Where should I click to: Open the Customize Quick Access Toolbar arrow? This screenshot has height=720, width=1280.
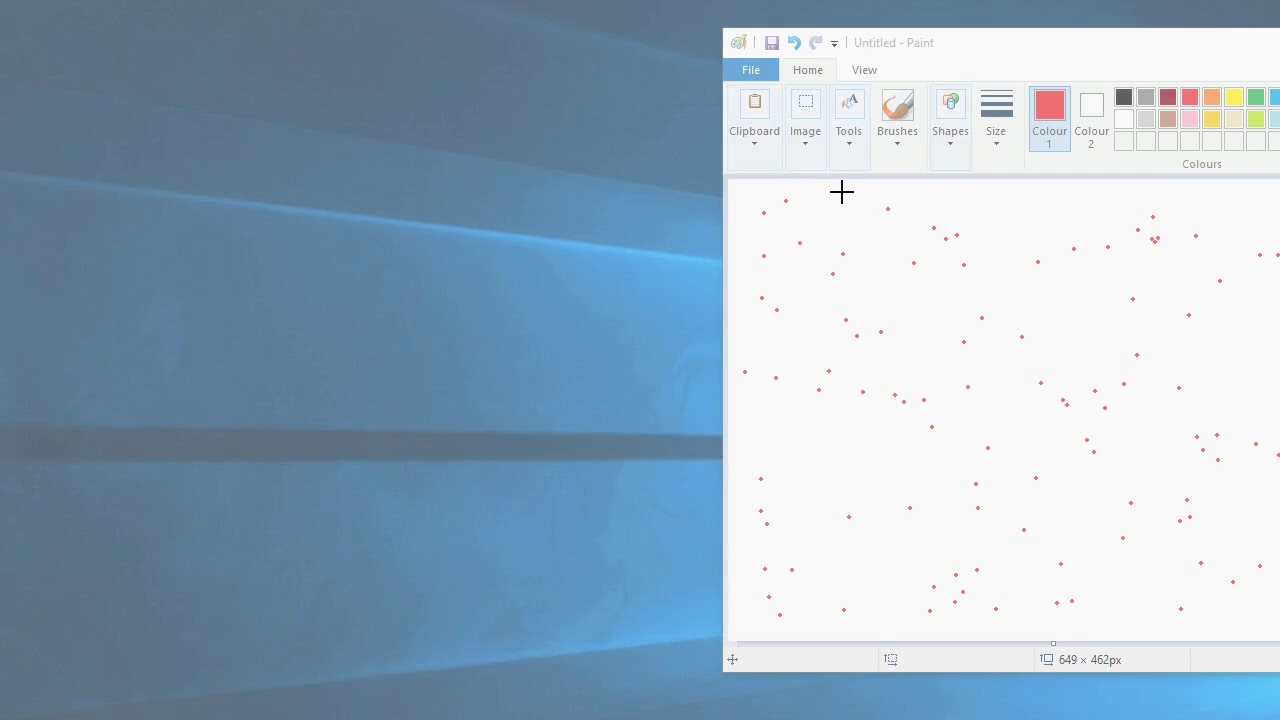(x=834, y=44)
